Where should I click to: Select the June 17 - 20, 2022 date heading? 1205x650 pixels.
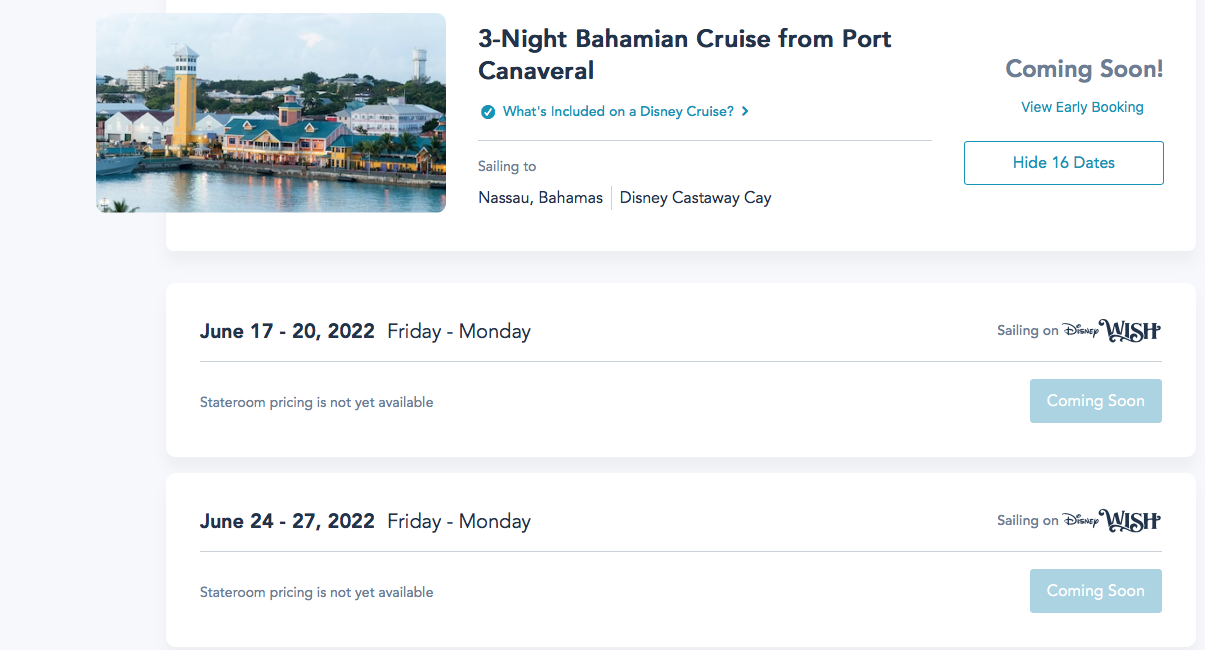tap(287, 331)
